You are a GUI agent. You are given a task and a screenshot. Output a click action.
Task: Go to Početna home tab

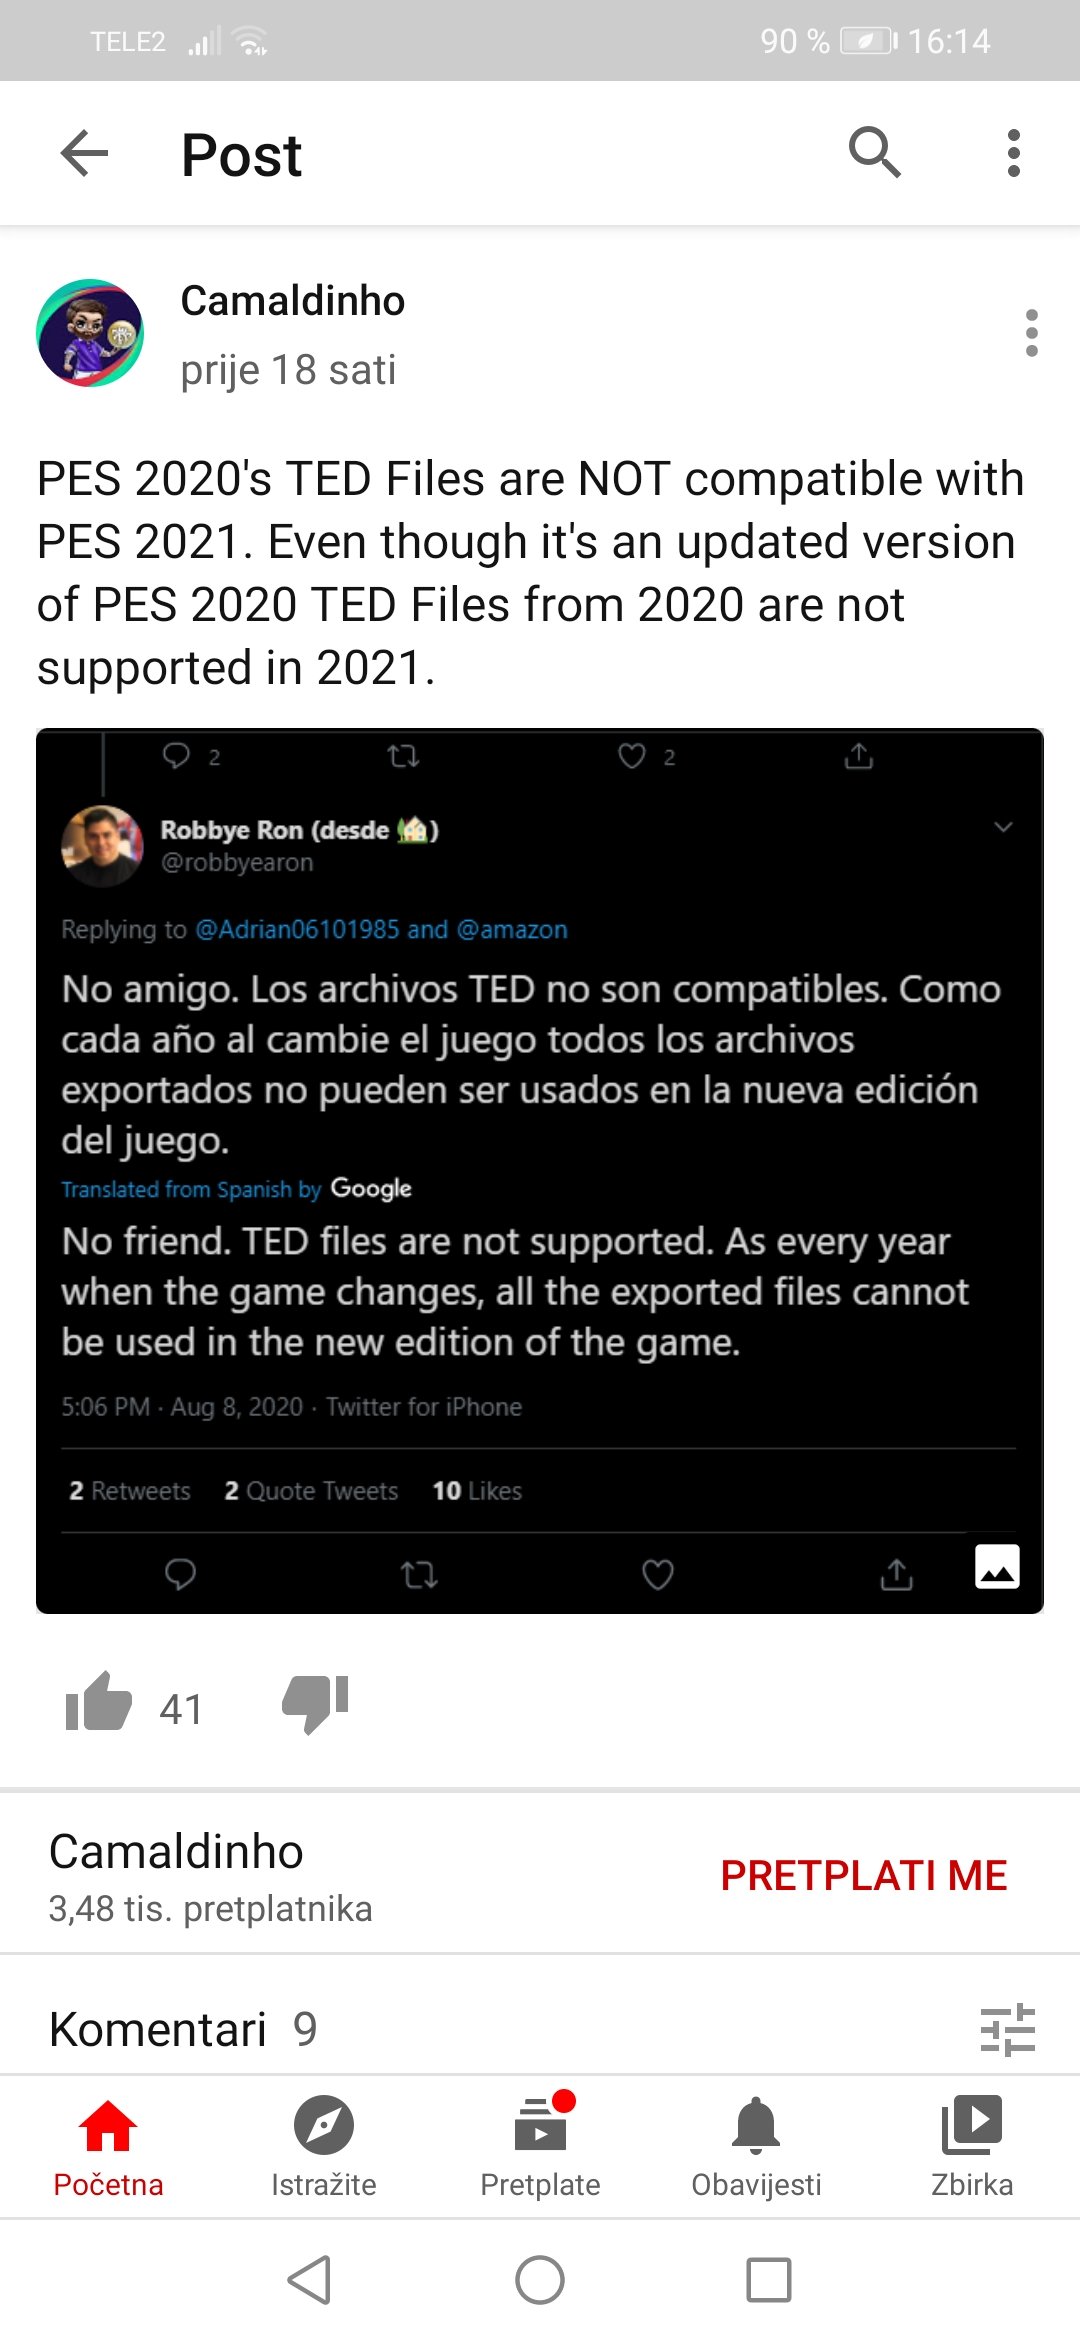pyautogui.click(x=108, y=2146)
